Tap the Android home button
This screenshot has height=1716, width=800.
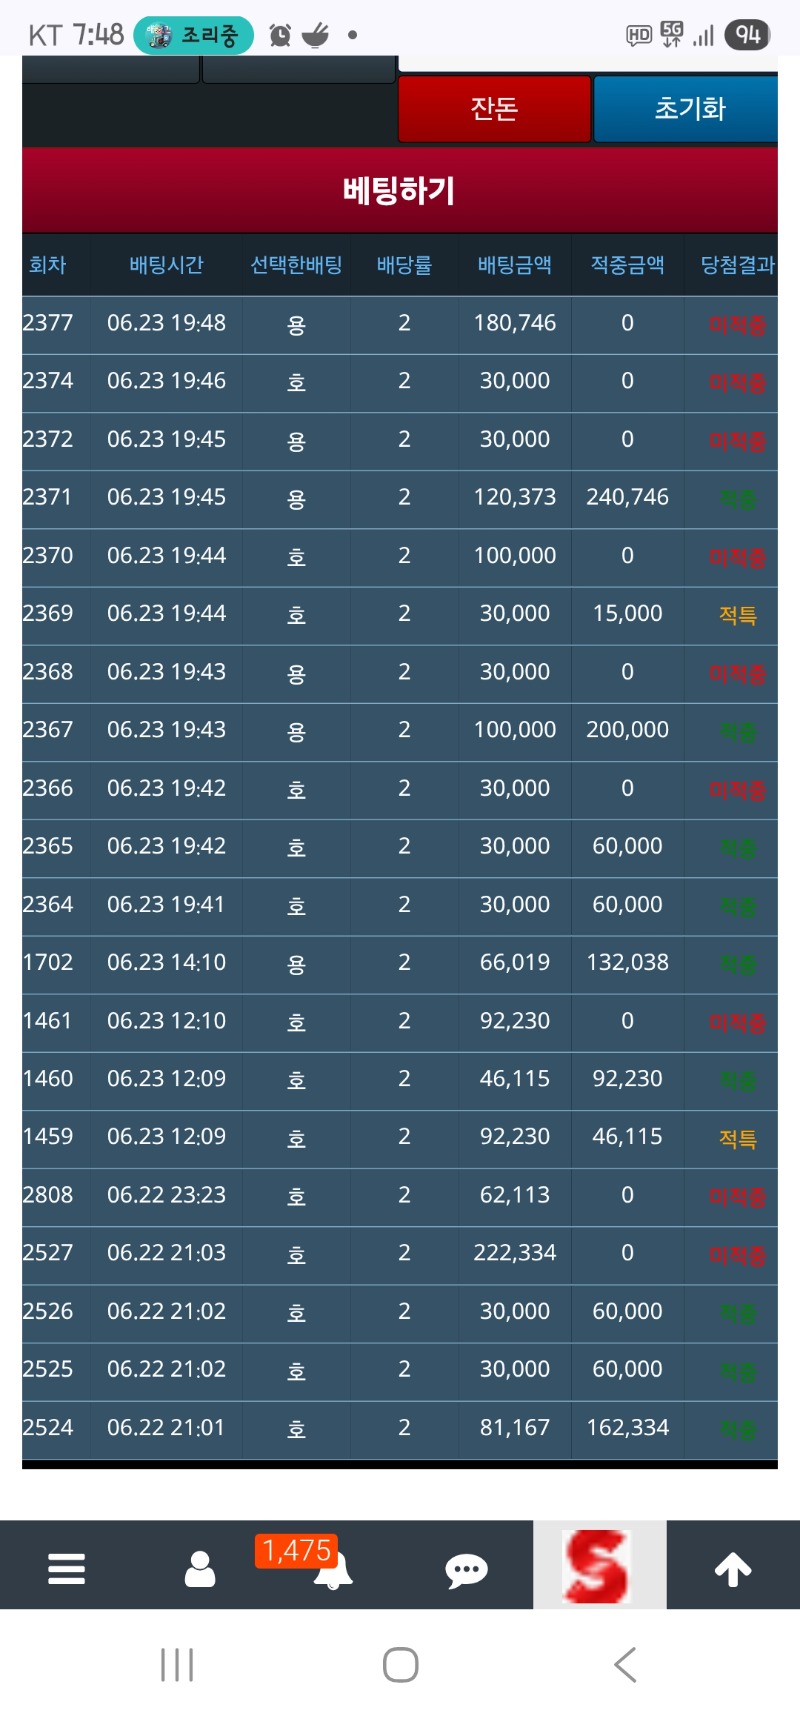pos(400,1665)
